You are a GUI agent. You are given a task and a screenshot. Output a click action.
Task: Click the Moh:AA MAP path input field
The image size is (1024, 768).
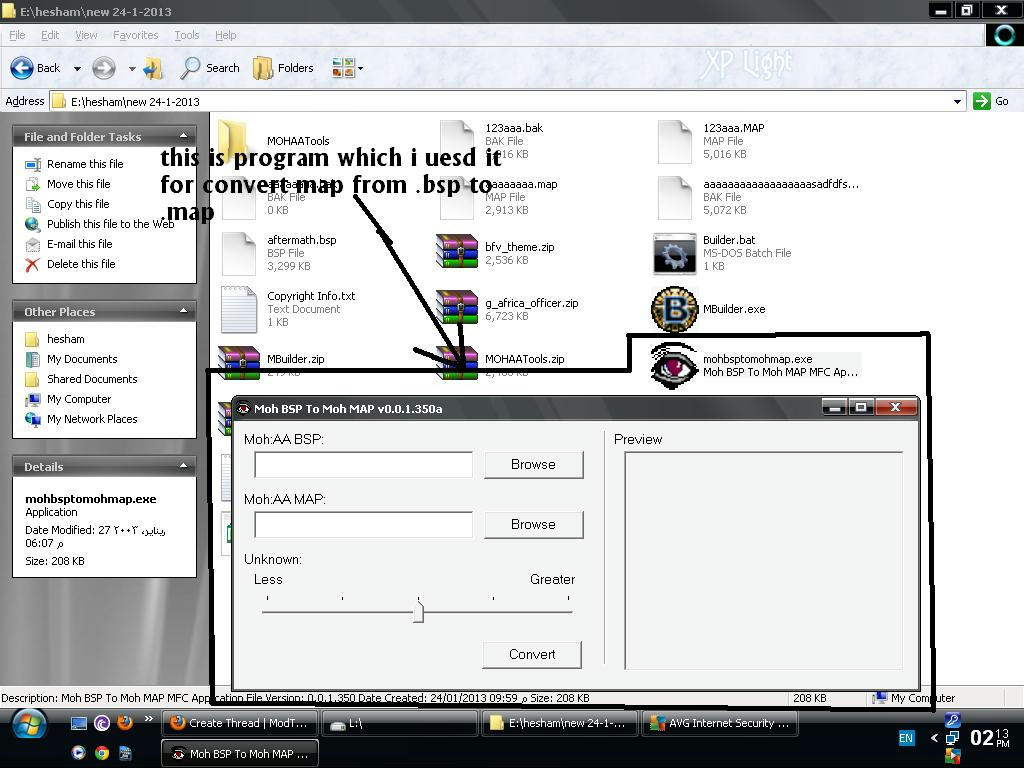point(363,524)
